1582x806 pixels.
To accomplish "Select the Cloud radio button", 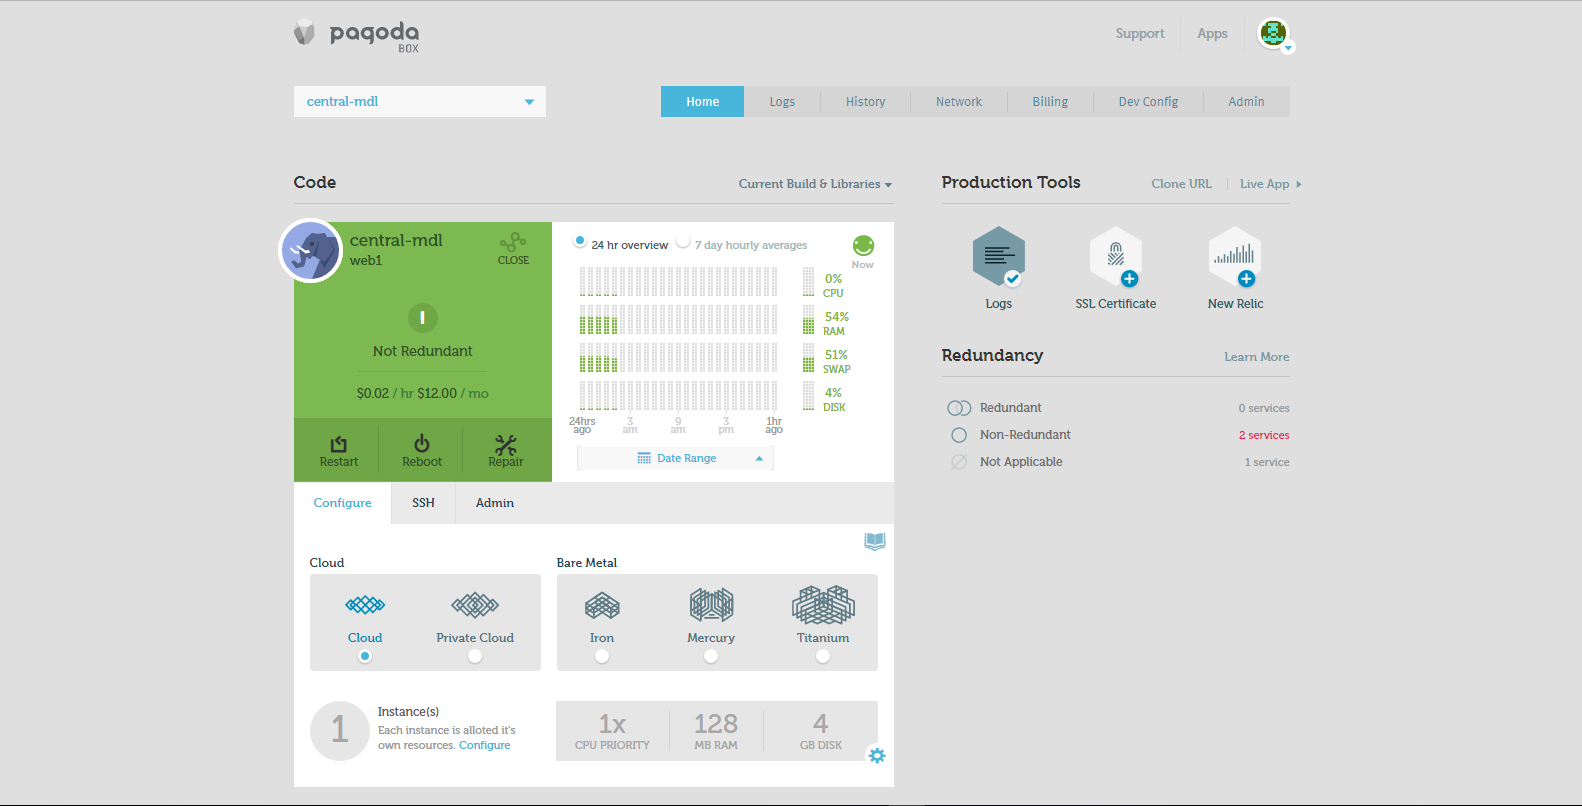I will [x=365, y=656].
